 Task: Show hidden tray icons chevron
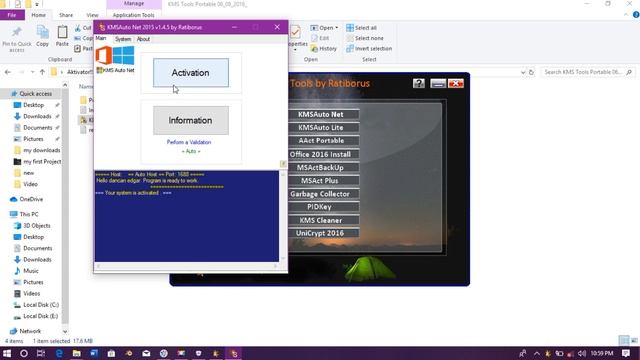pyautogui.click(x=537, y=353)
